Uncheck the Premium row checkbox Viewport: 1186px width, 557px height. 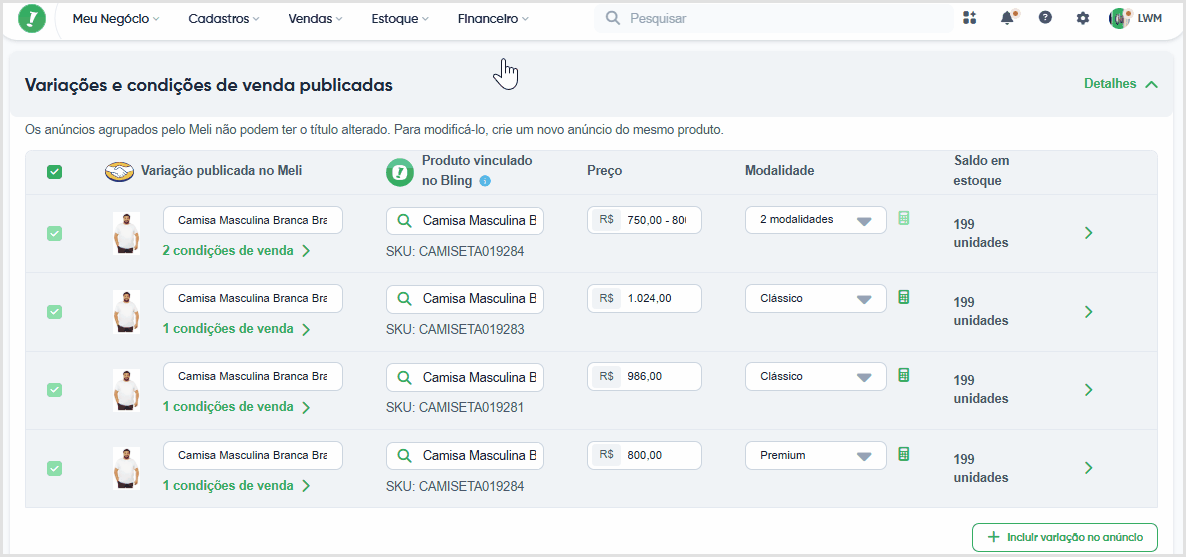54,469
